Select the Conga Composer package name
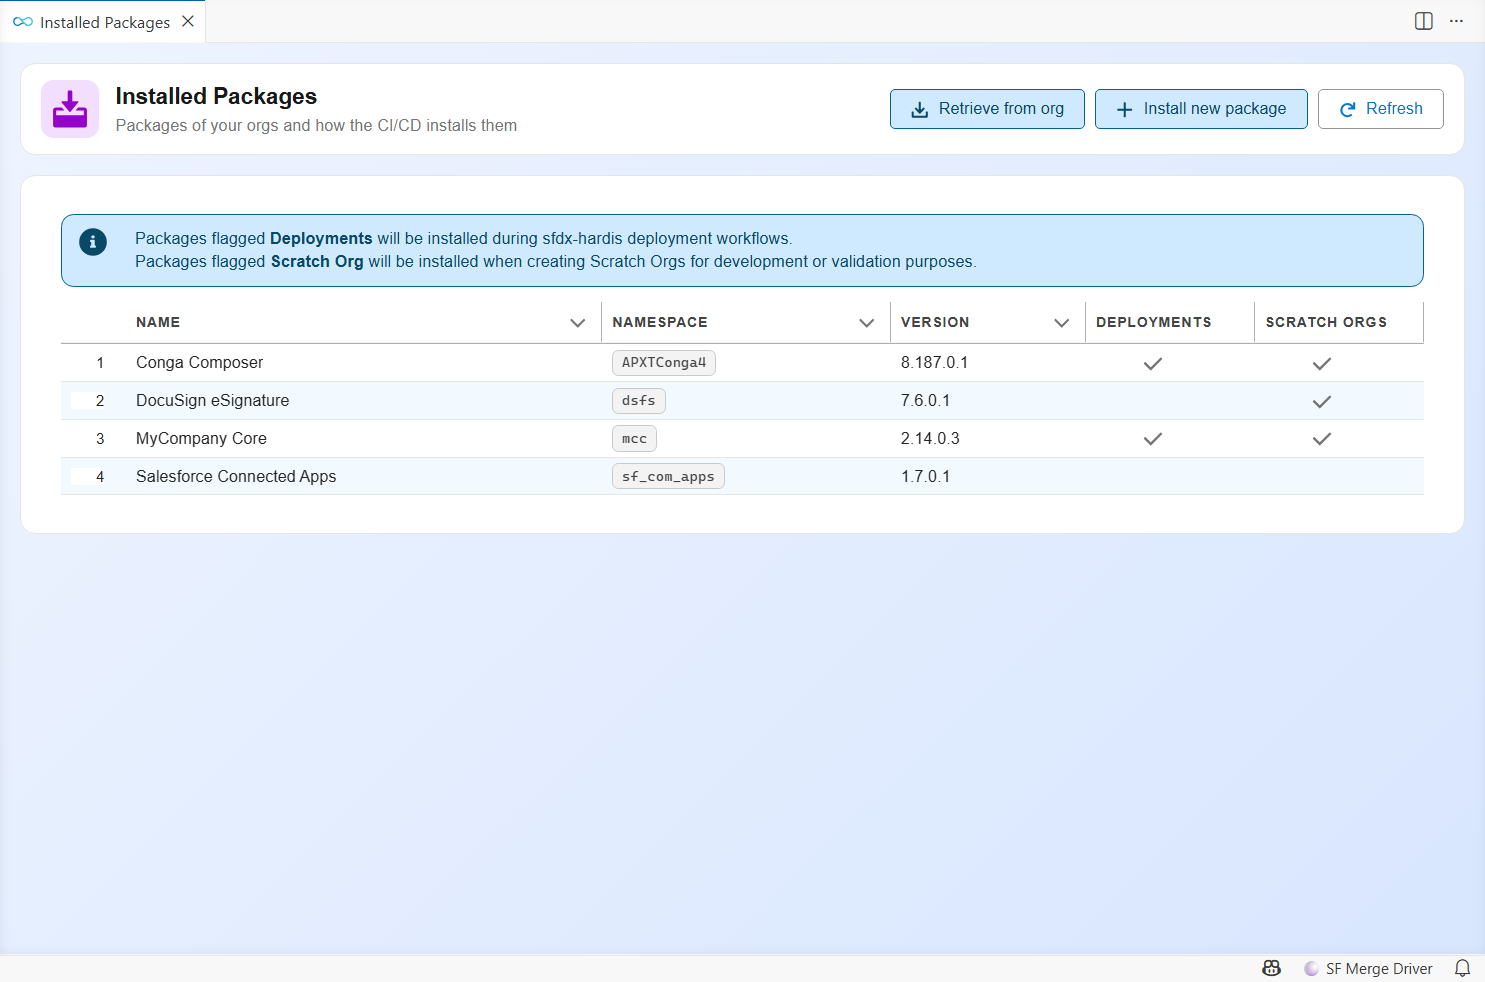The width and height of the screenshot is (1485, 982). (x=199, y=363)
